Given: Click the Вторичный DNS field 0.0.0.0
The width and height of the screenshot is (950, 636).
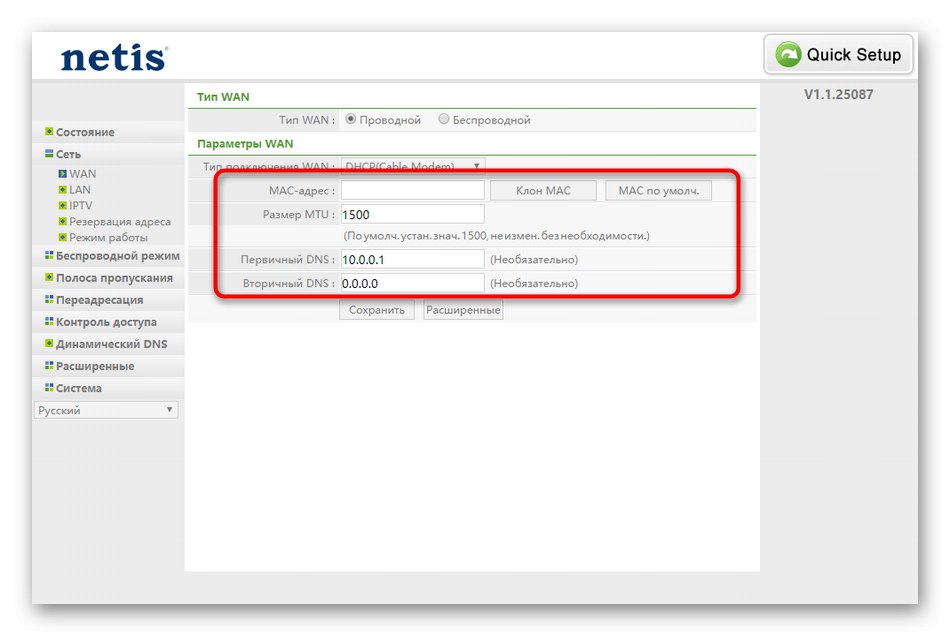Looking at the screenshot, I should coord(413,283).
